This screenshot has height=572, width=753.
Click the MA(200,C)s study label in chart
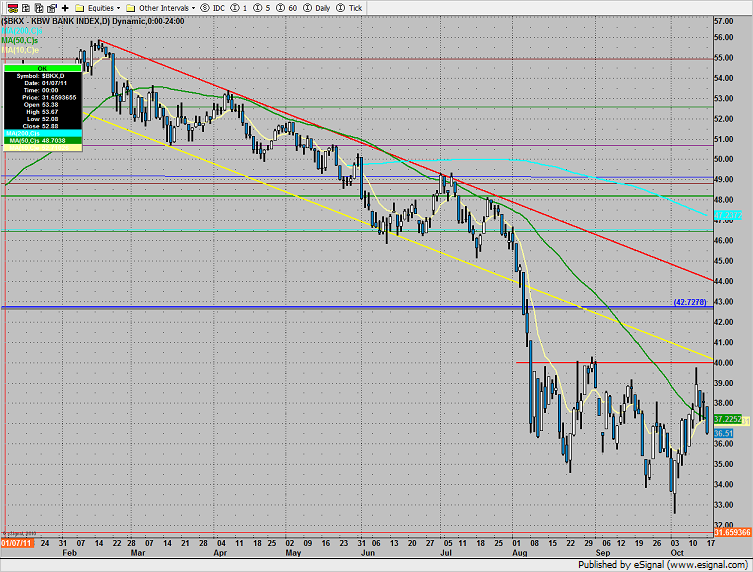click(x=21, y=31)
